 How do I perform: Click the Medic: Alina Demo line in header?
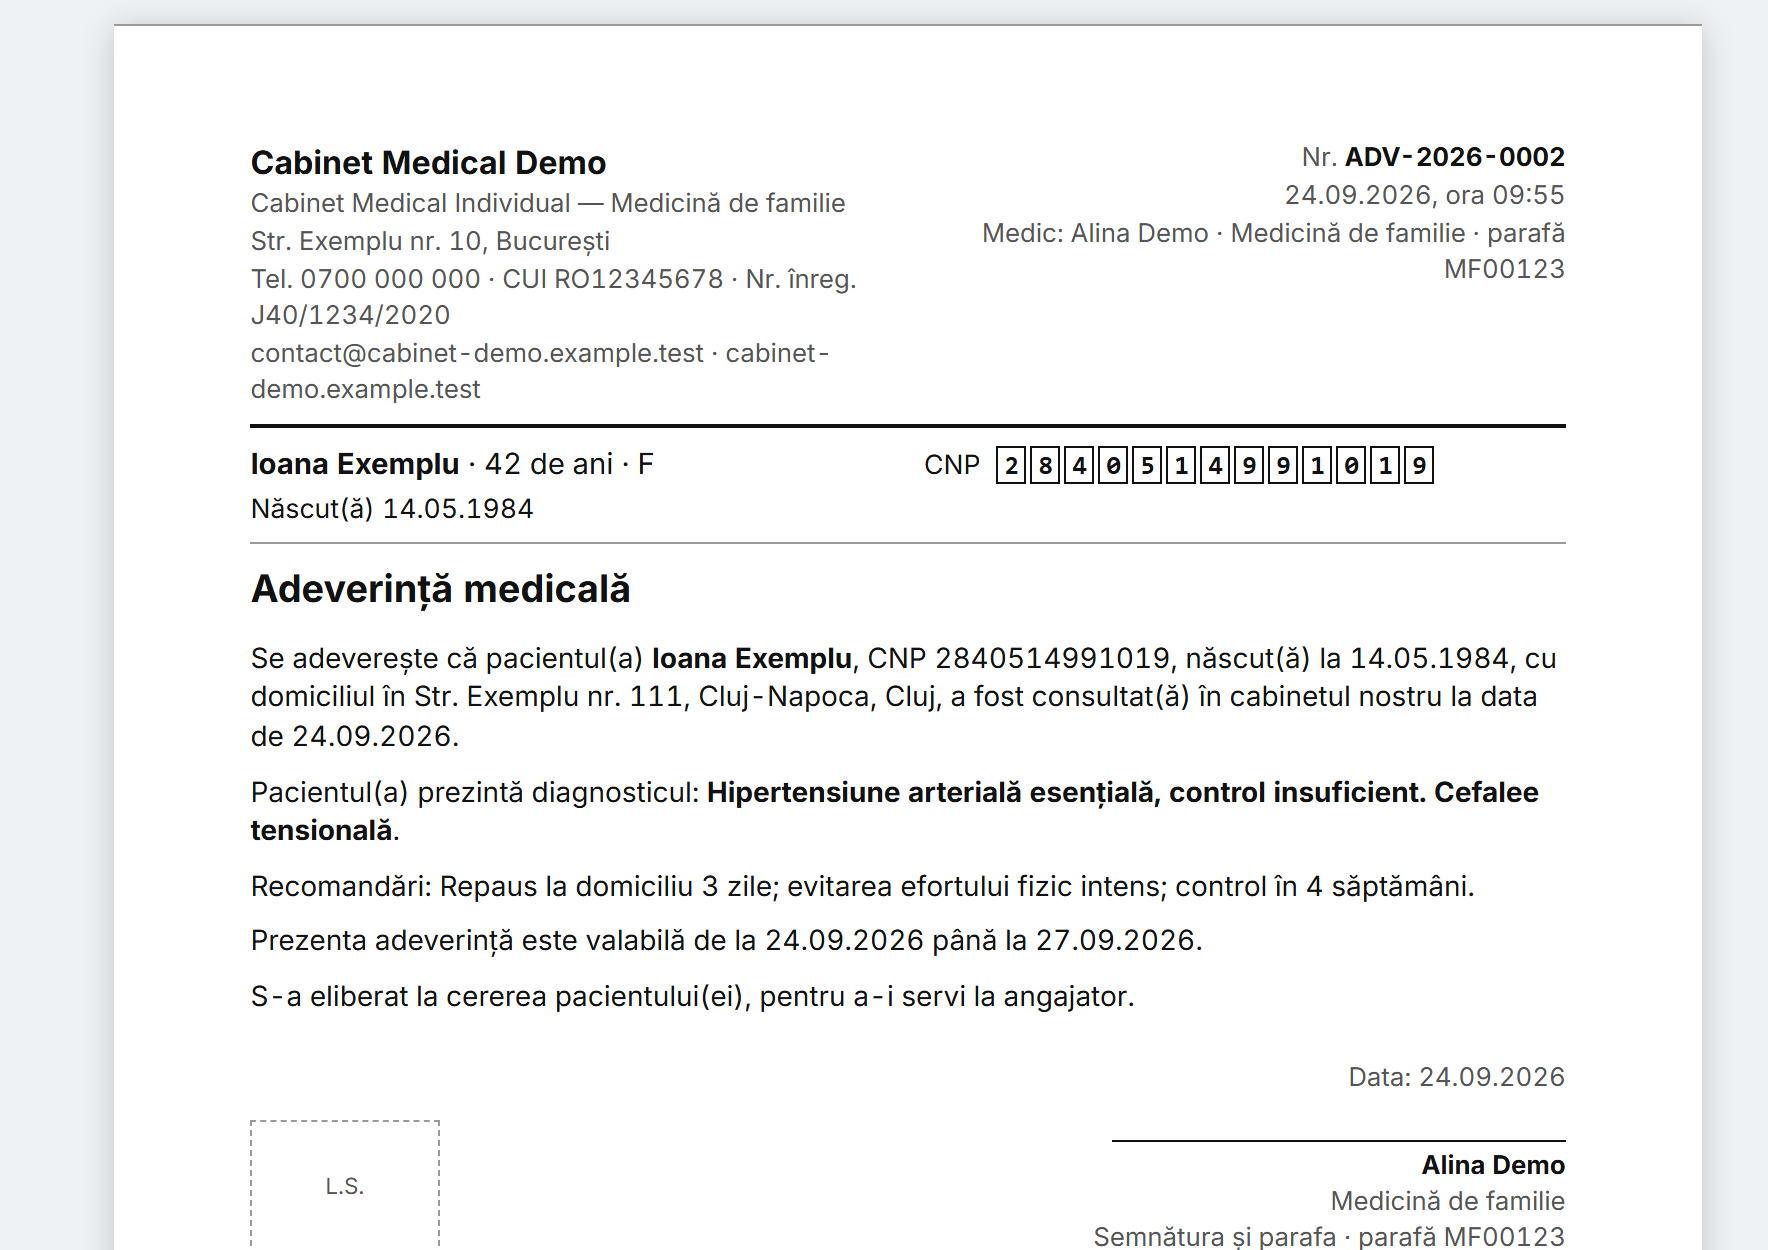[1273, 251]
